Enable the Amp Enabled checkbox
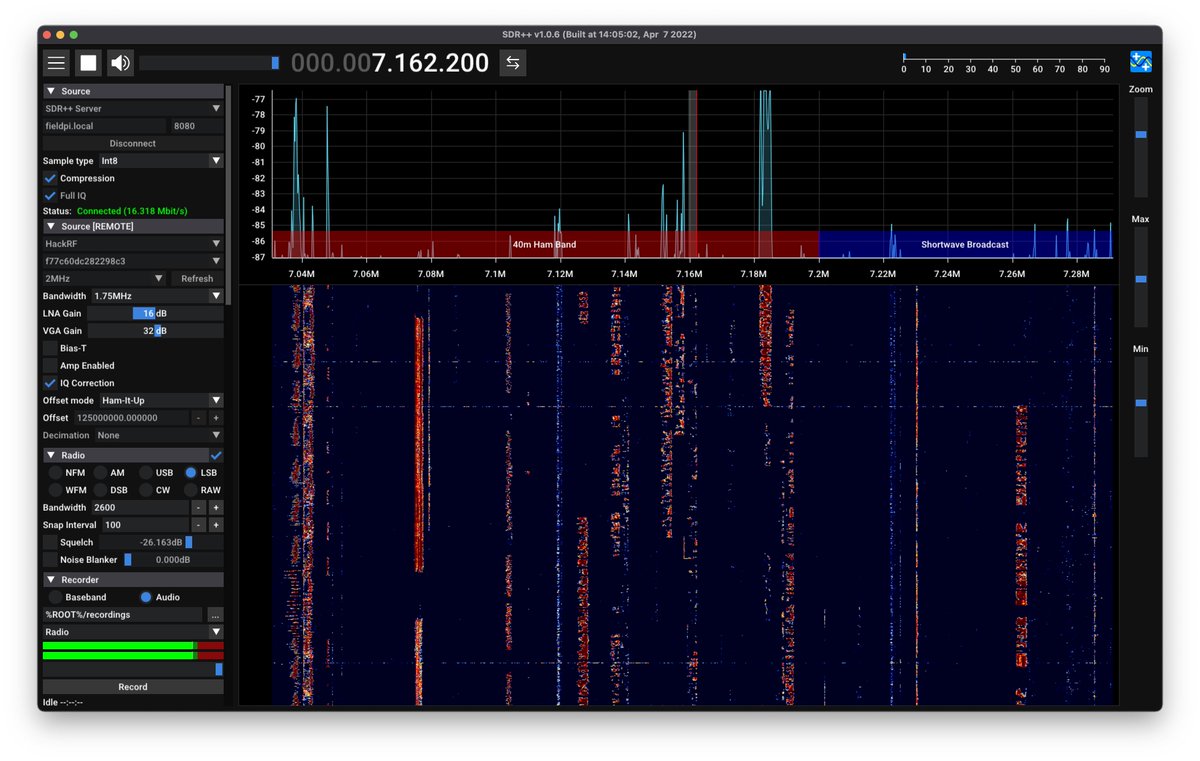This screenshot has height=761, width=1200. [x=50, y=365]
